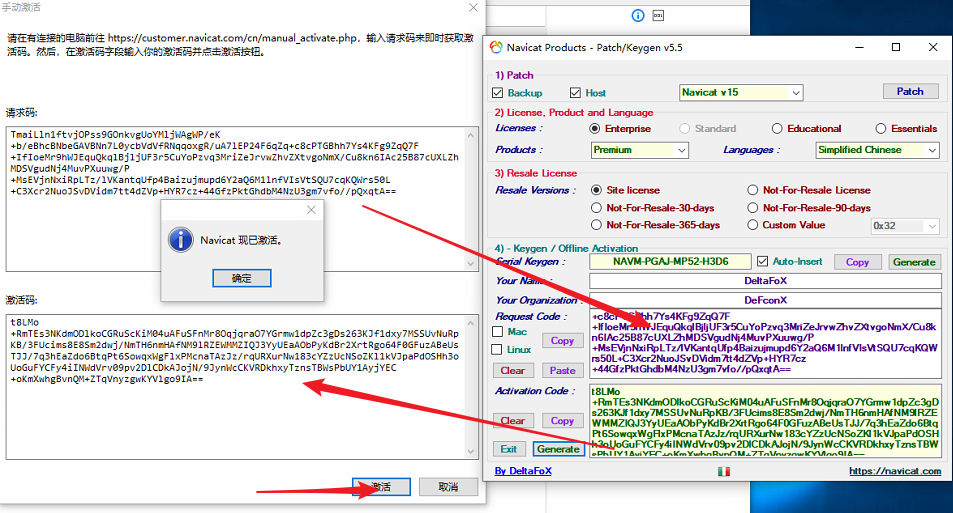
Task: Maximize the Patch/Keygen window
Action: coord(896,47)
